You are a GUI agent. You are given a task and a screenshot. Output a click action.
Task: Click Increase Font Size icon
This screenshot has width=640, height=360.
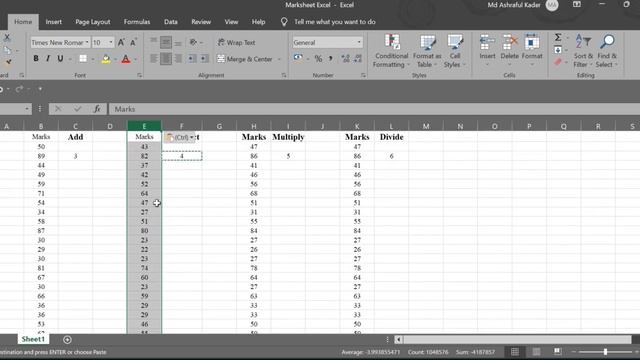pos(121,42)
